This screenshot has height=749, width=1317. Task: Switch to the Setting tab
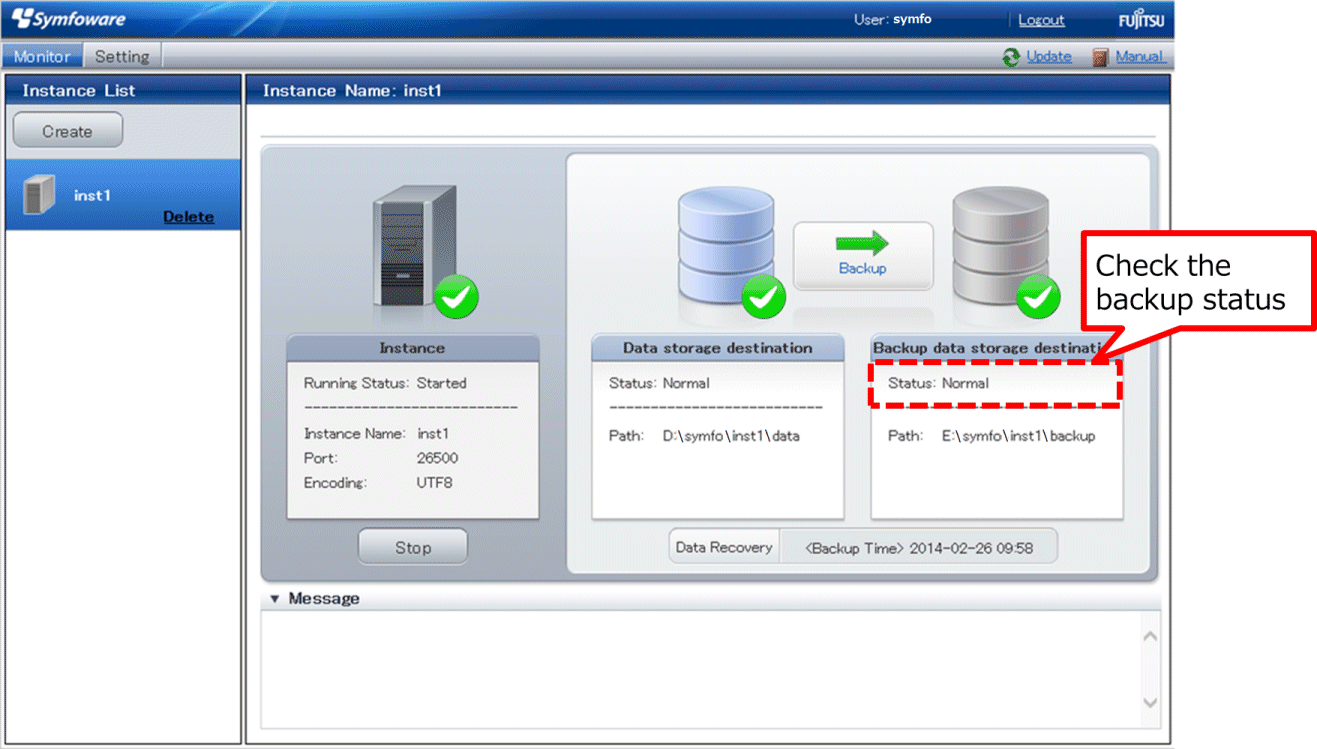tap(122, 57)
